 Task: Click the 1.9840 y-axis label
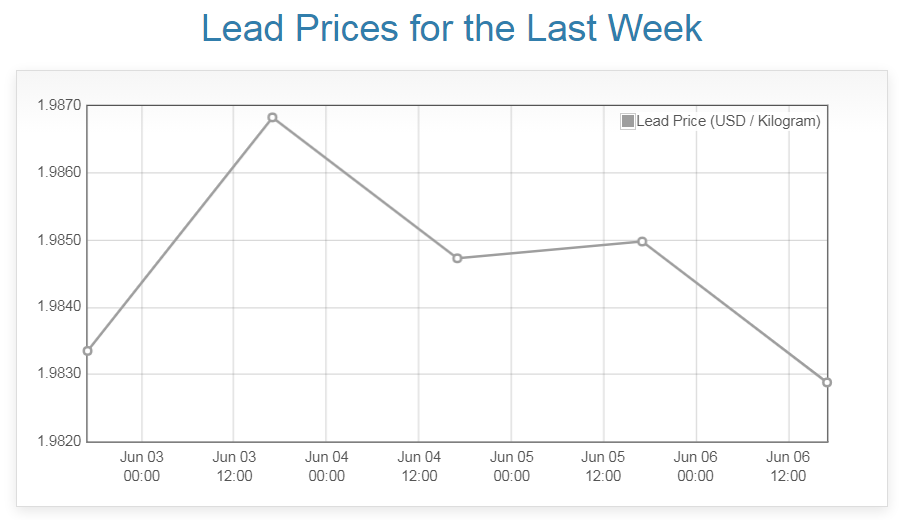(x=59, y=308)
